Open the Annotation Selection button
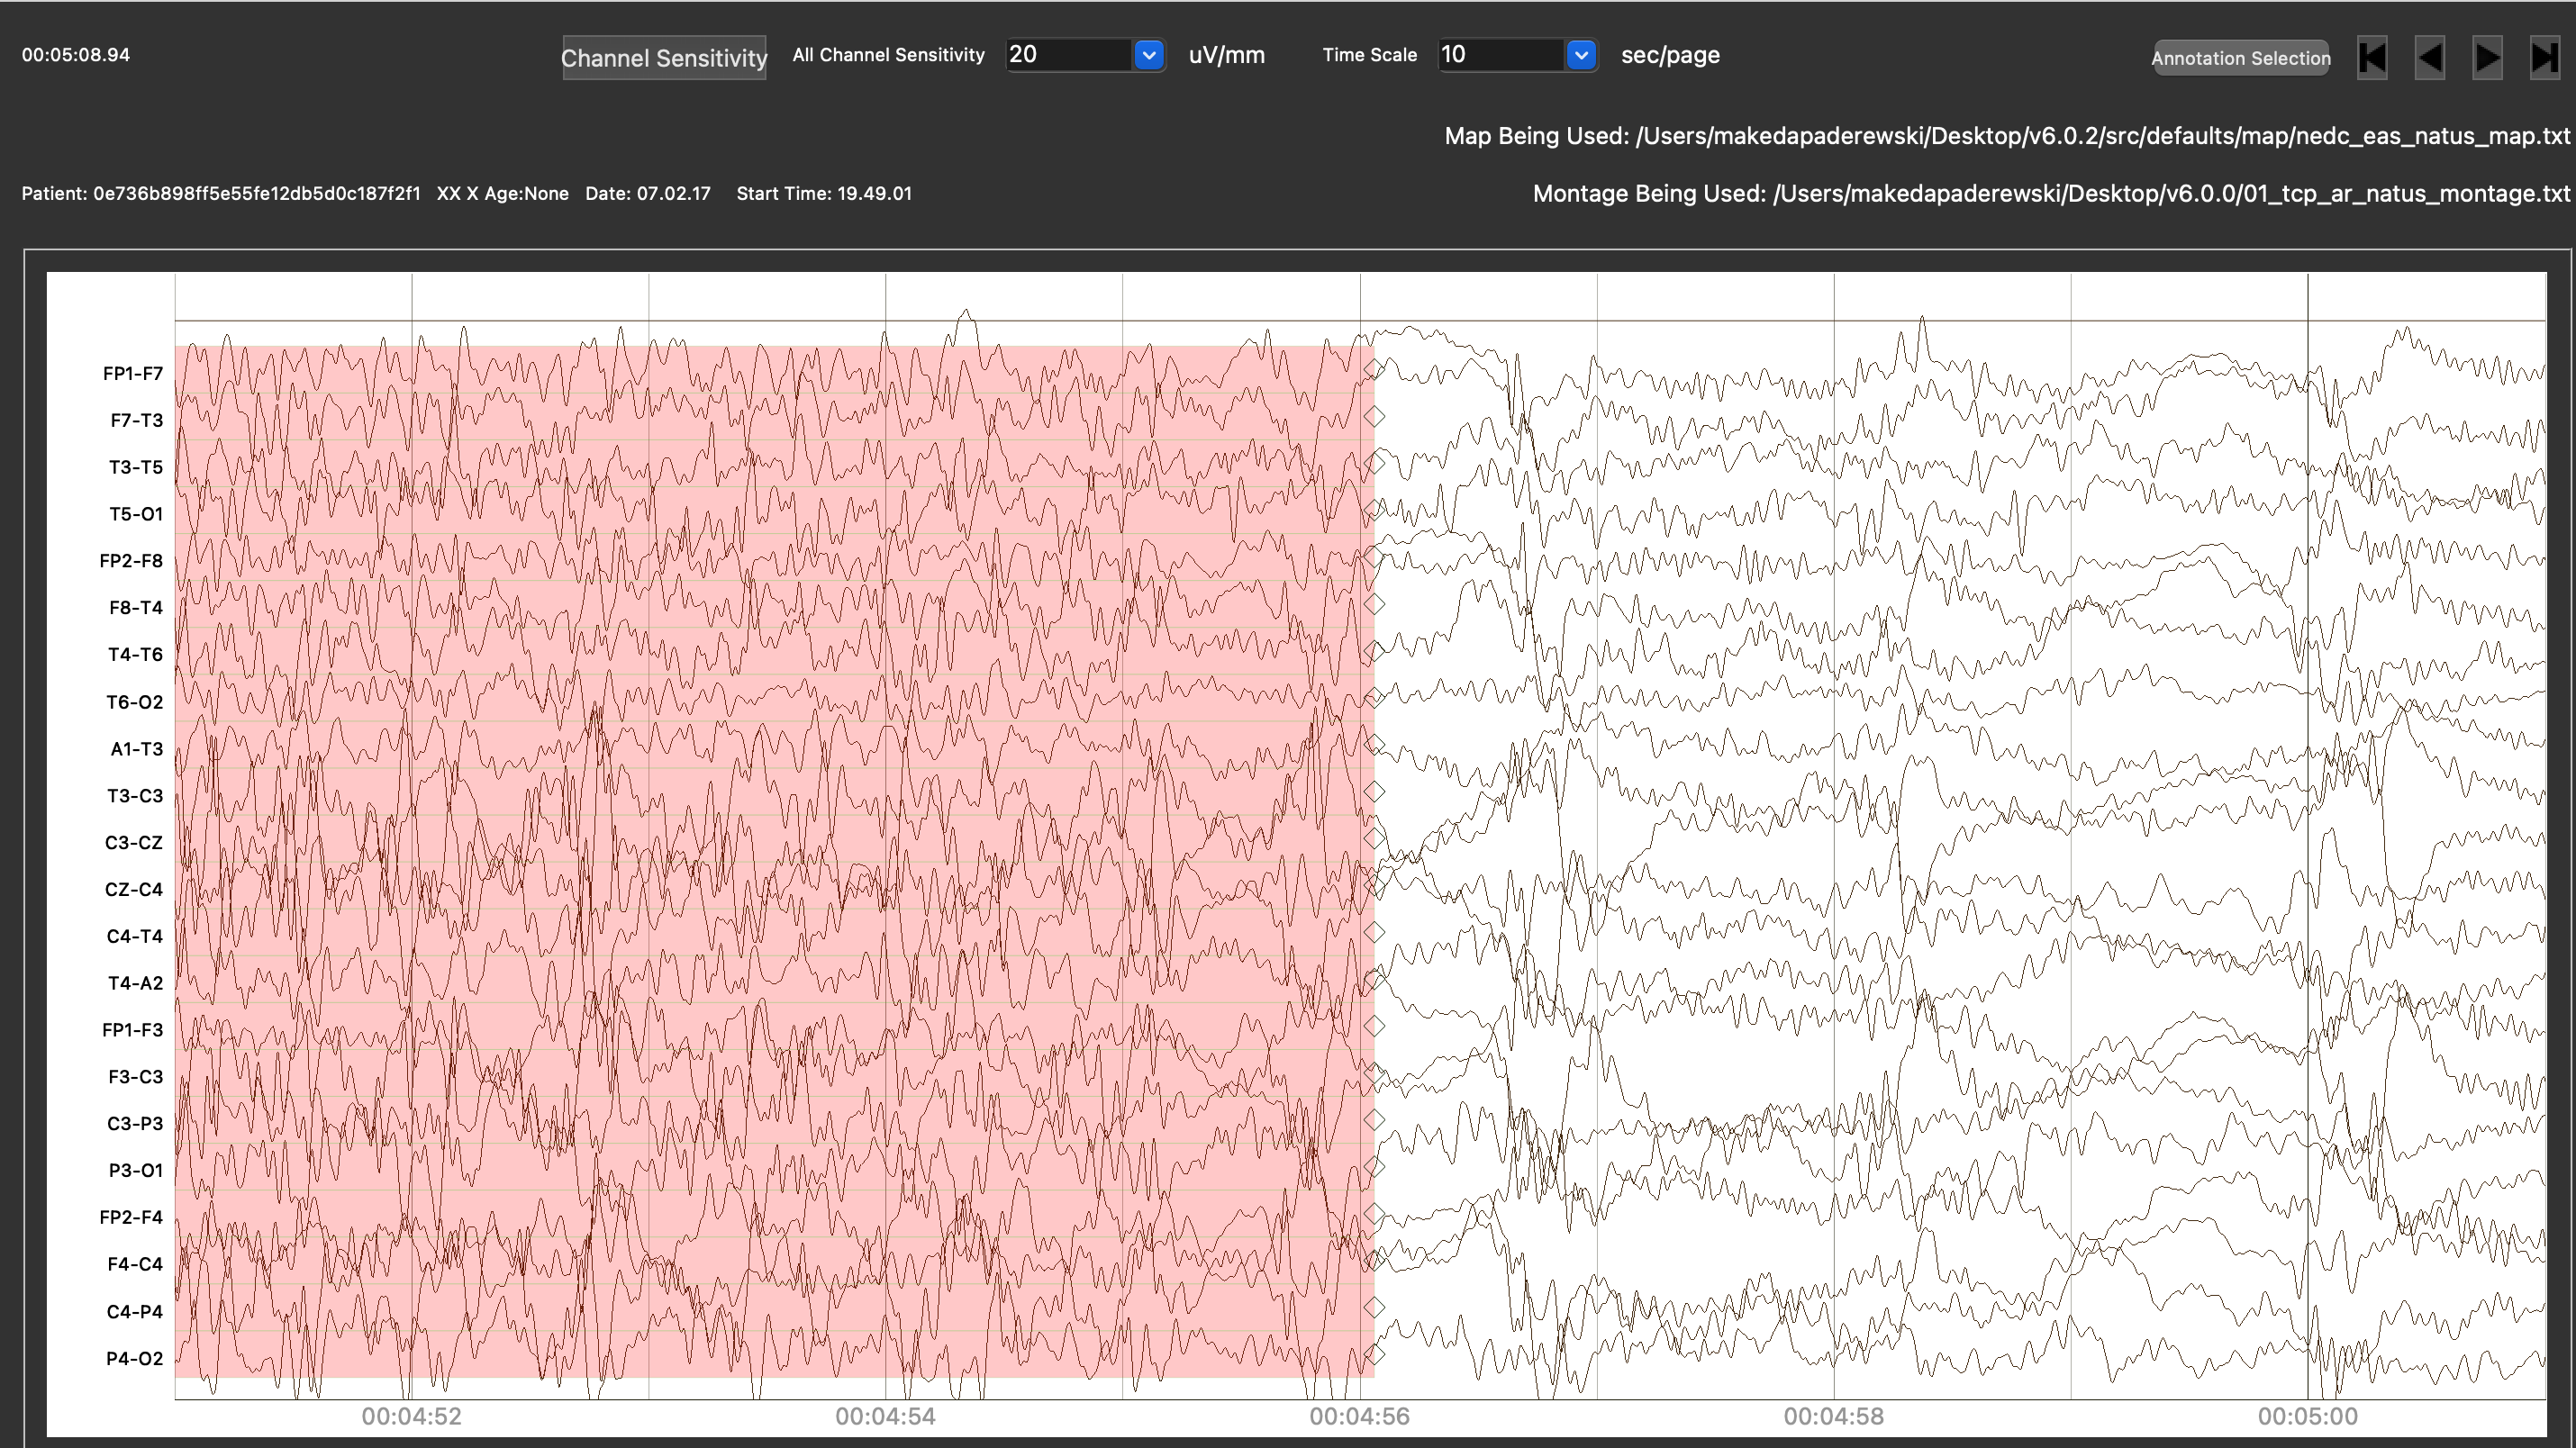Viewport: 2576px width, 1448px height. 2240,58
